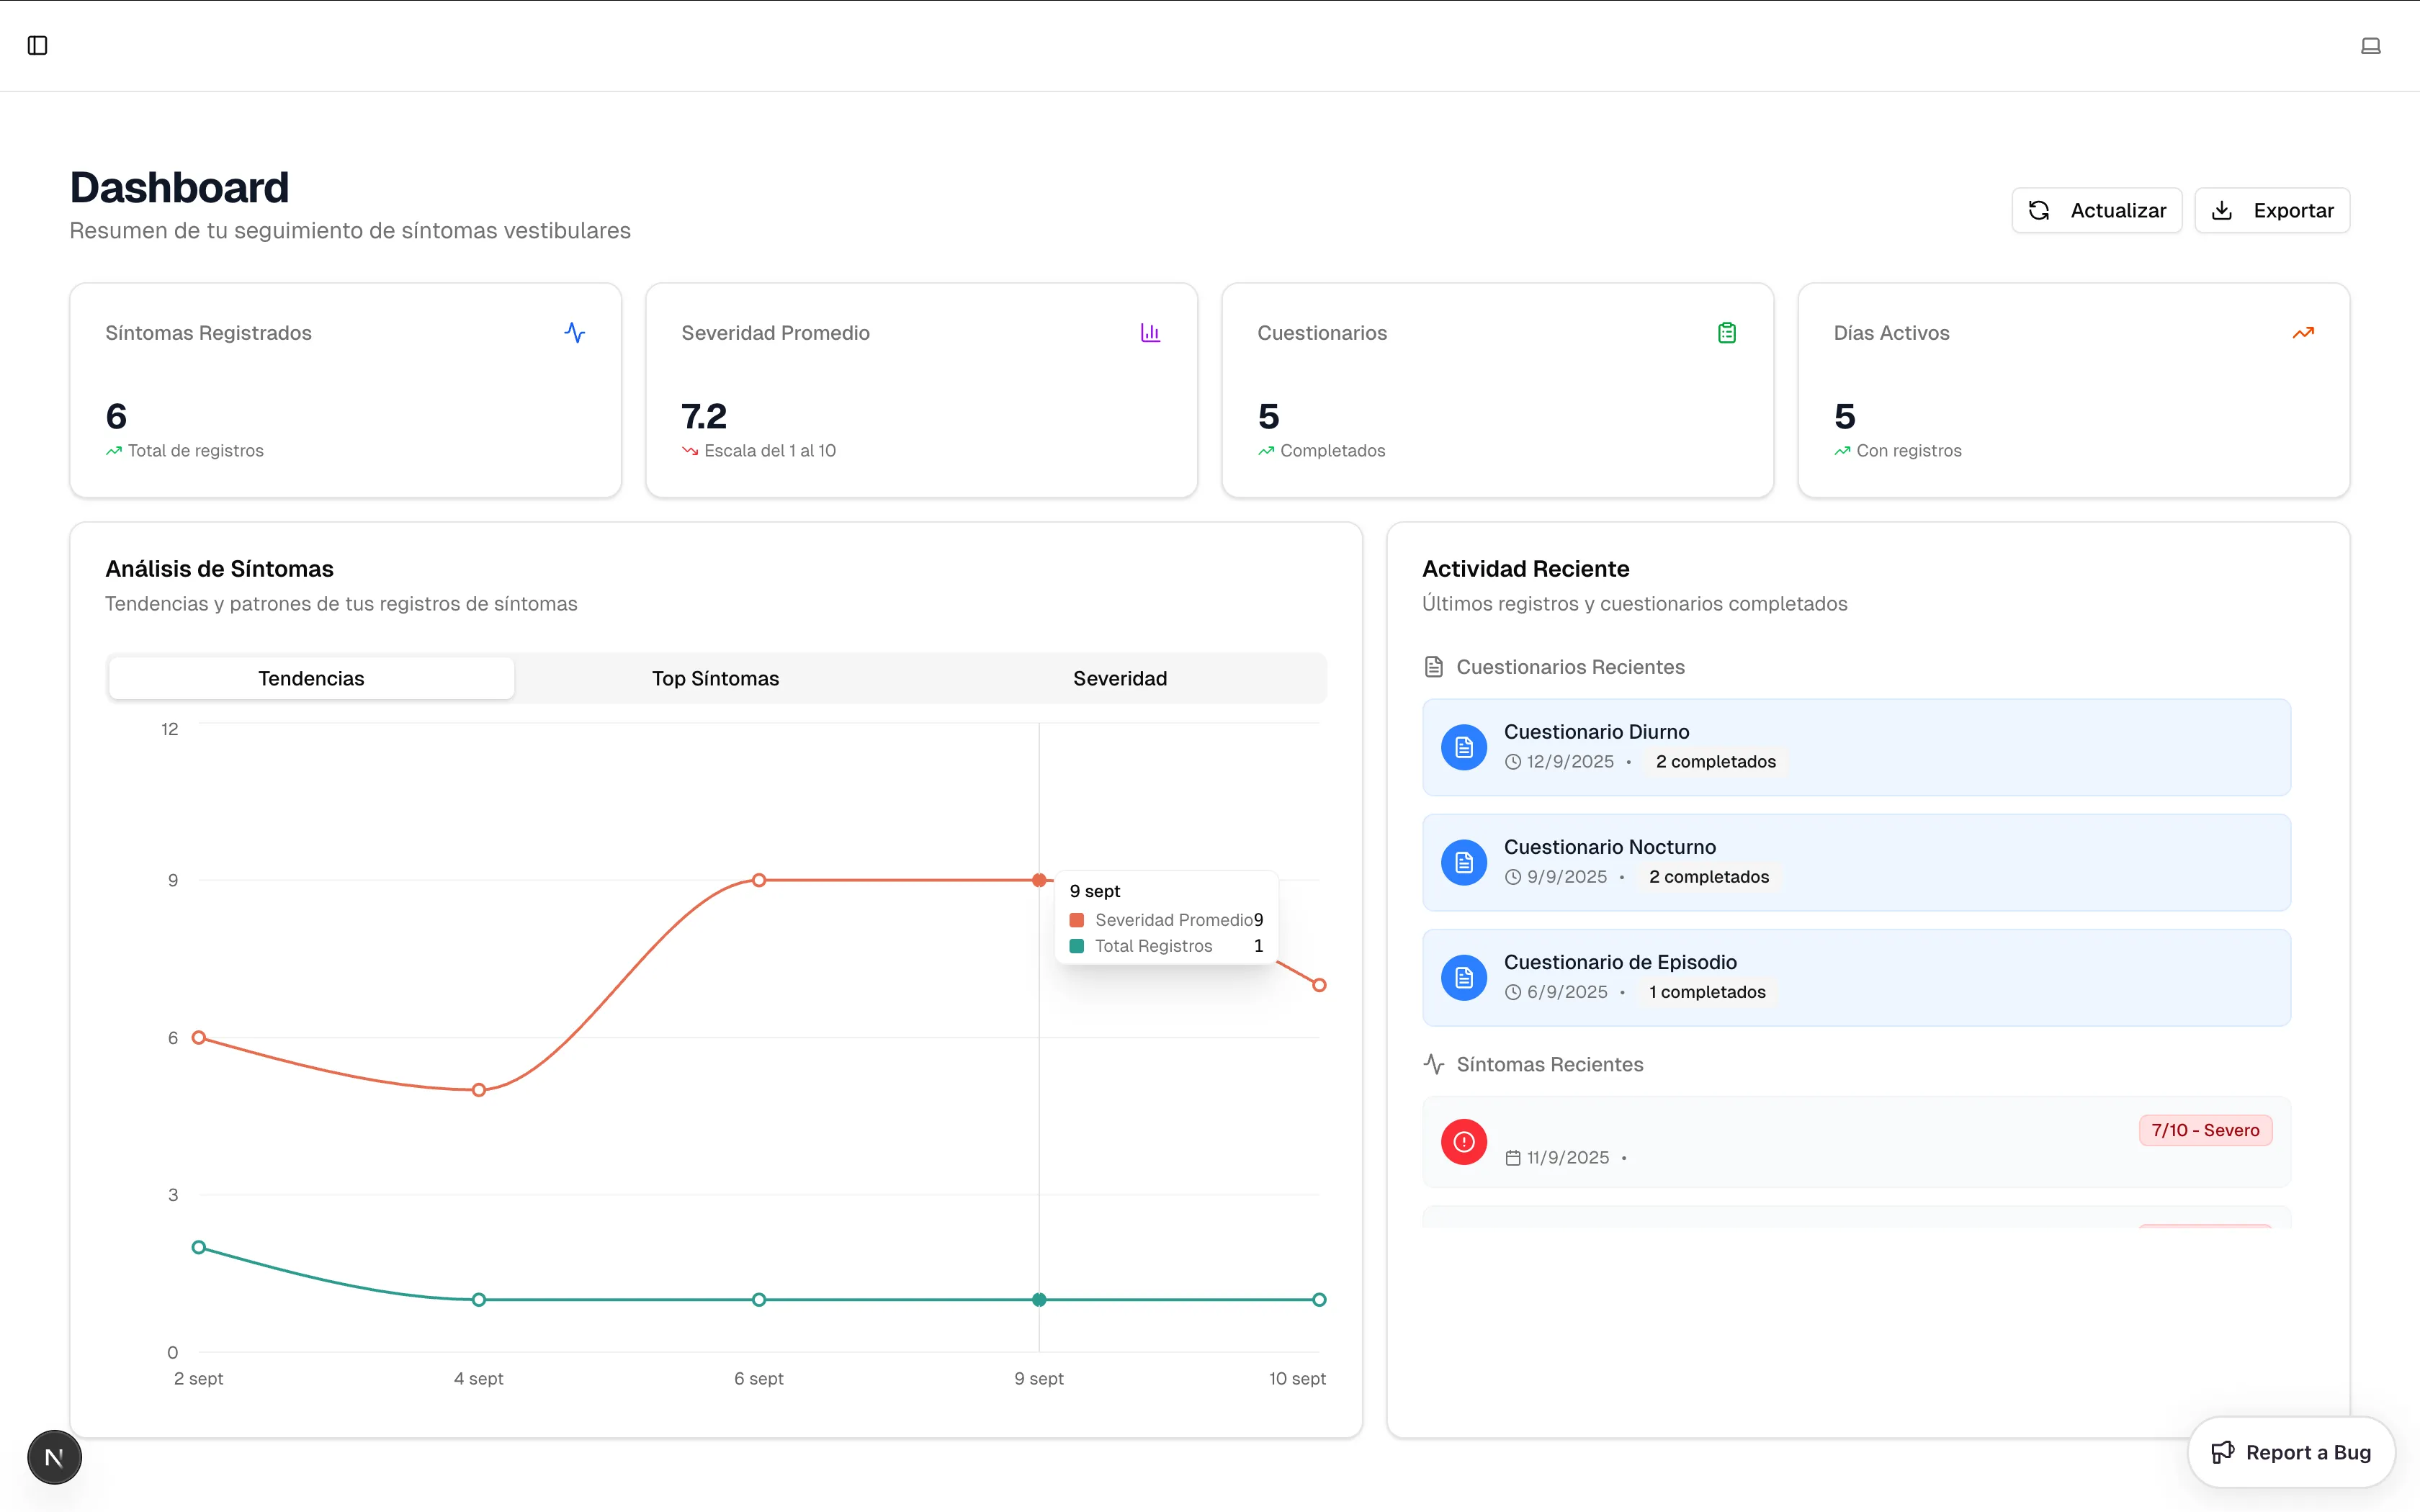Click the green clipboard icon on Cuestionarios
Screen dimensions: 2420x1512
[1726, 332]
